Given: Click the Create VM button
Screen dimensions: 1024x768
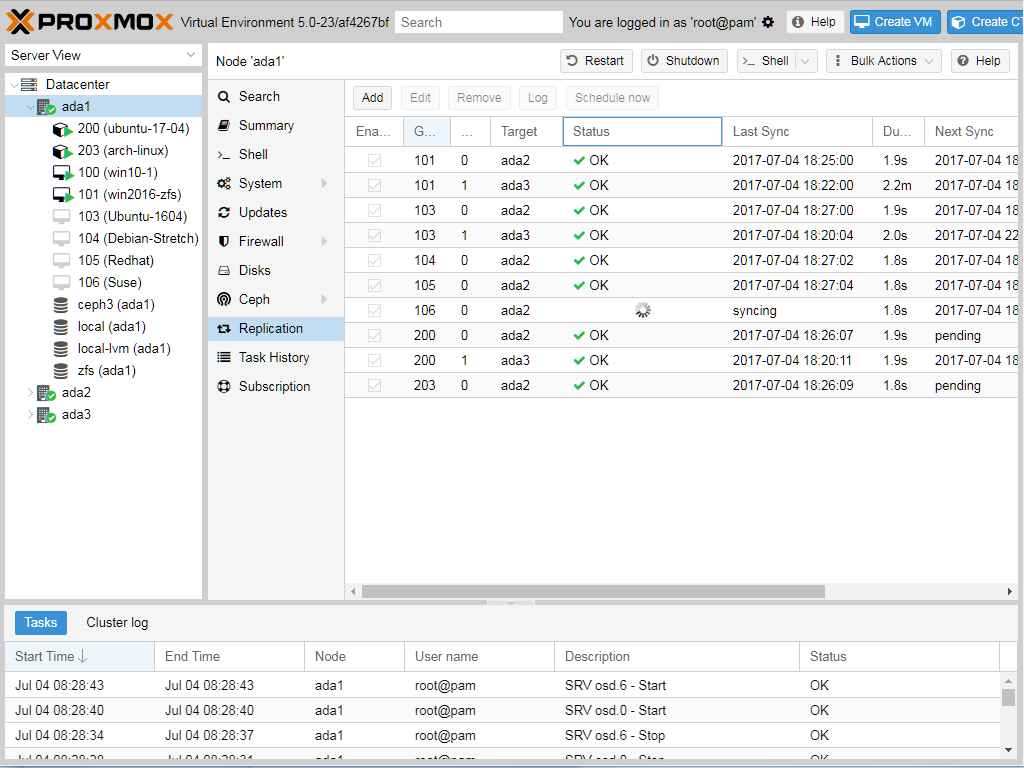Looking at the screenshot, I should (895, 21).
